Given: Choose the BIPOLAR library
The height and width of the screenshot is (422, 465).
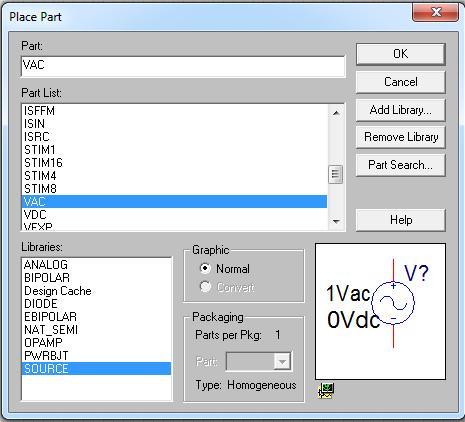Looking at the screenshot, I should [96, 278].
